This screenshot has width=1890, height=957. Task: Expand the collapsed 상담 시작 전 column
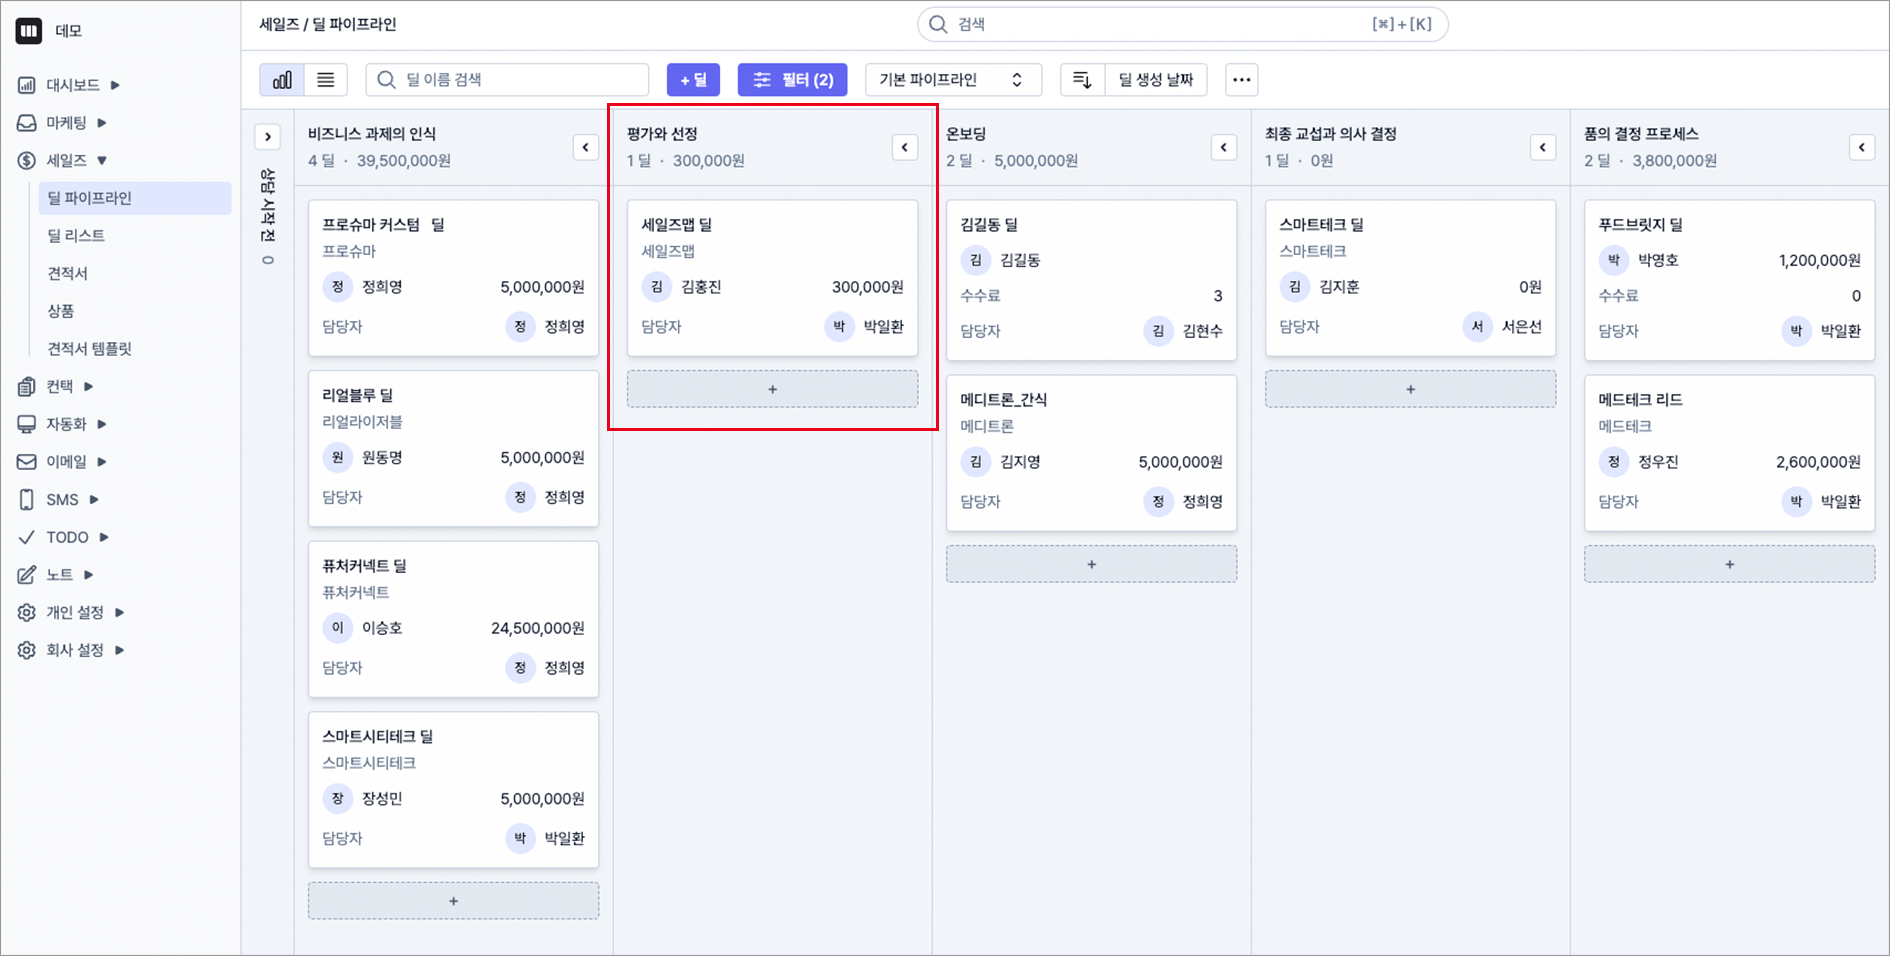tap(268, 137)
